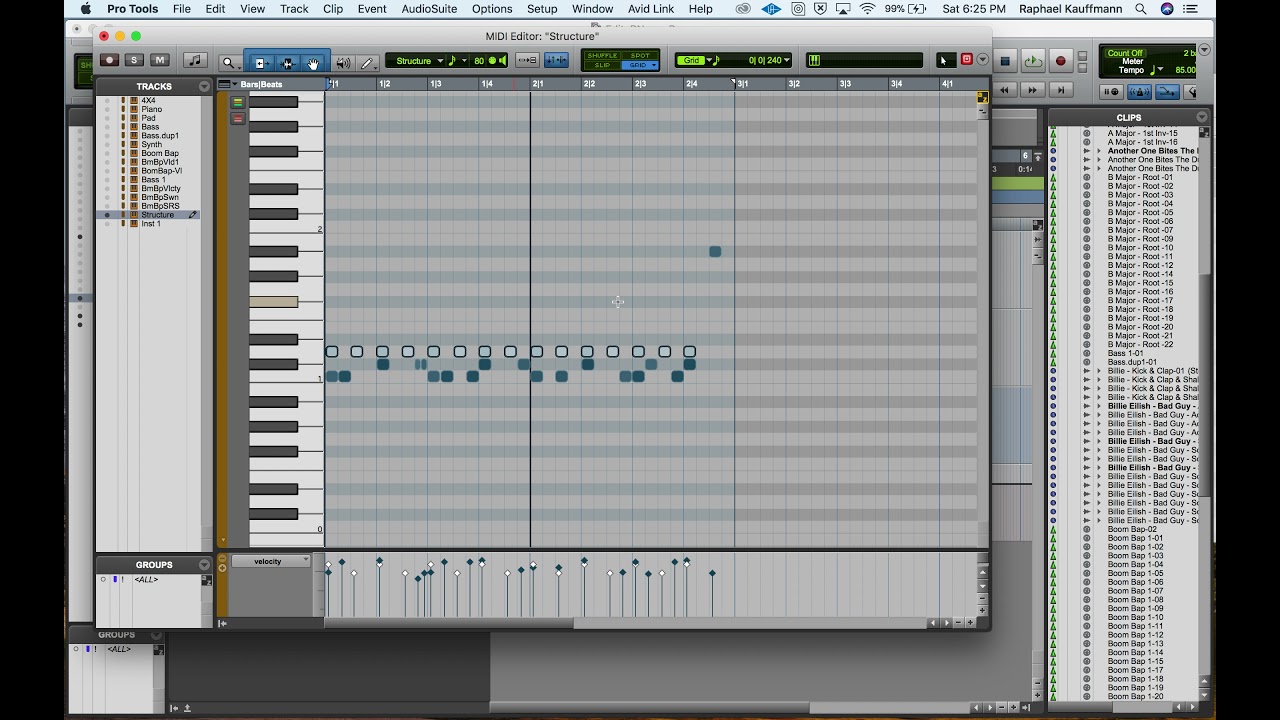The height and width of the screenshot is (720, 1280).
Task: Click the MIDI editor horizontal scrollbar
Action: pos(449,623)
